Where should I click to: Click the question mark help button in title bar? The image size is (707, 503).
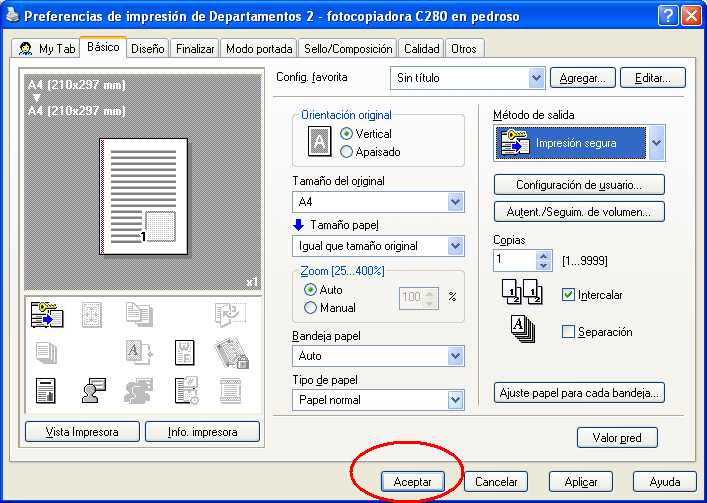pyautogui.click(x=668, y=16)
